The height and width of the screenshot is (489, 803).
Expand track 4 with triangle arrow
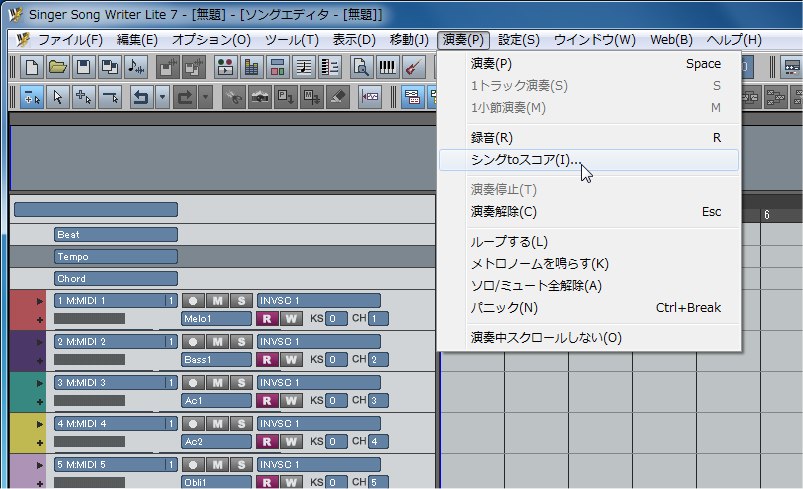tap(40, 424)
